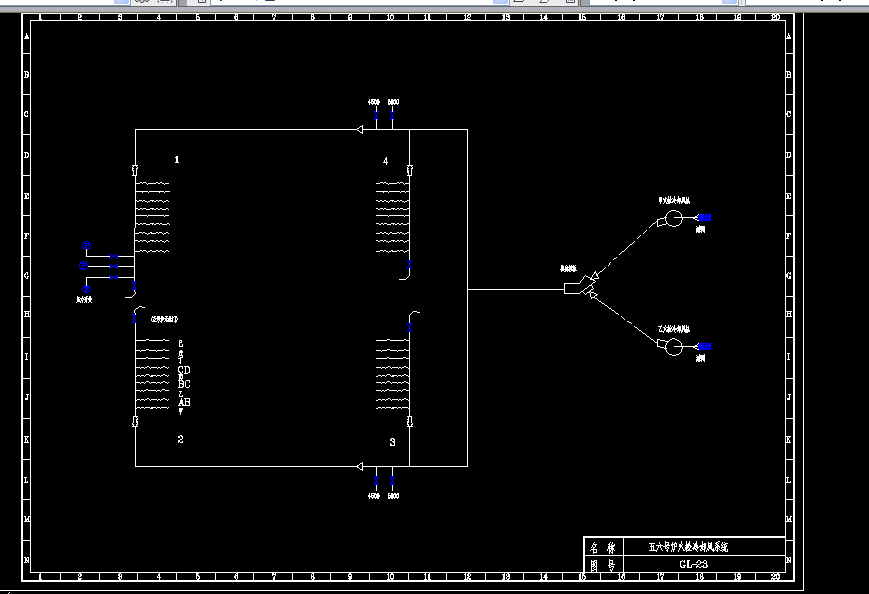The height and width of the screenshot is (594, 869).
Task: Select the dashed line to the lower fan
Action: tap(626, 319)
